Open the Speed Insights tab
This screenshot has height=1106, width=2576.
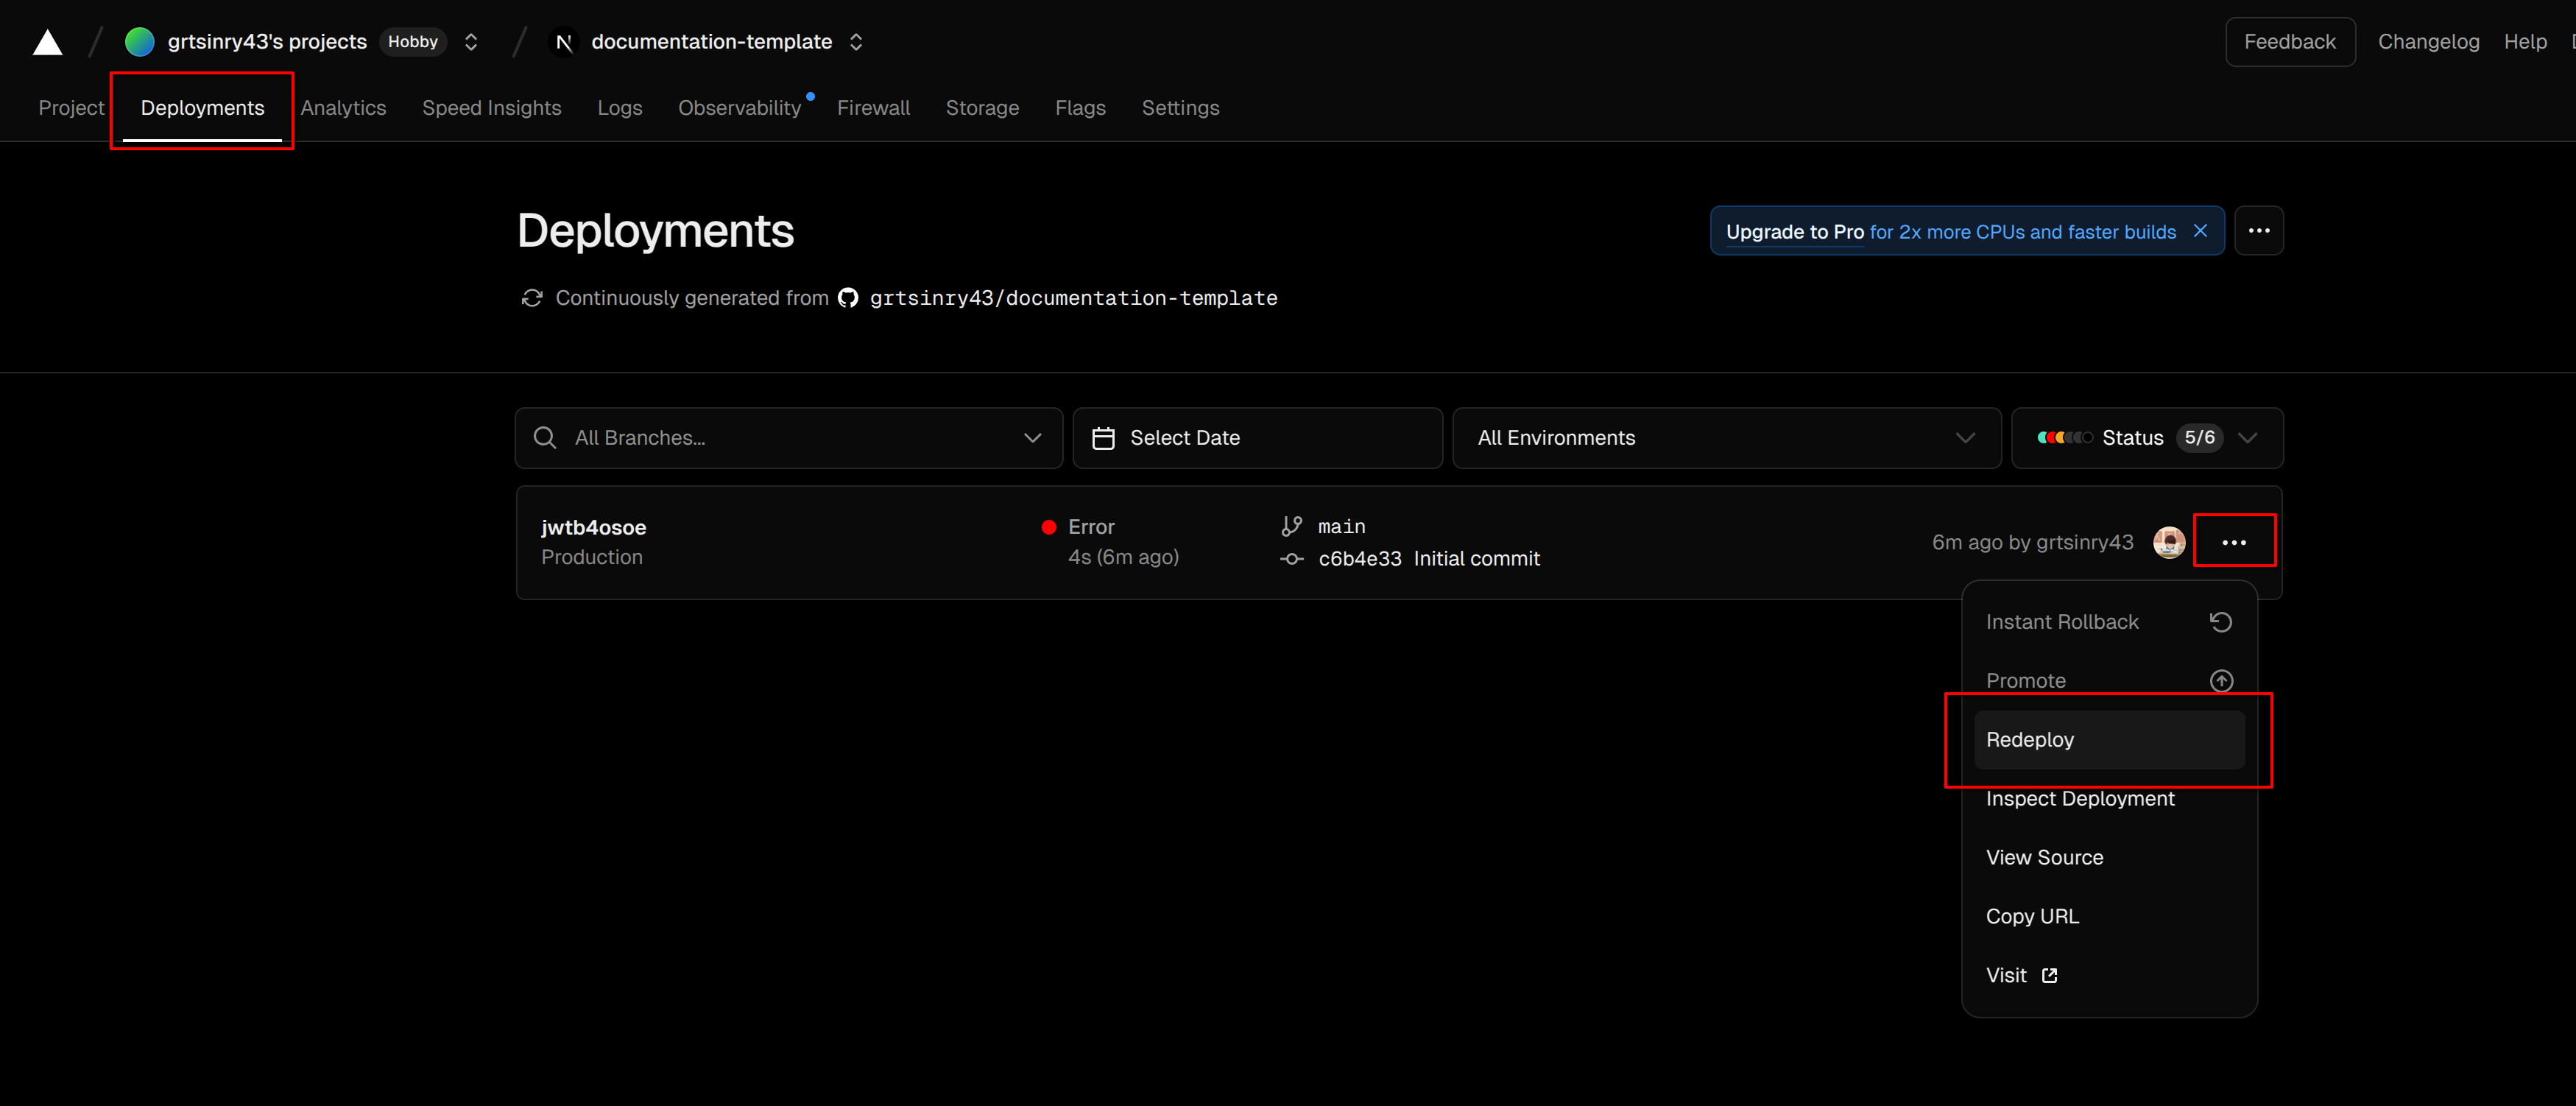(x=492, y=108)
